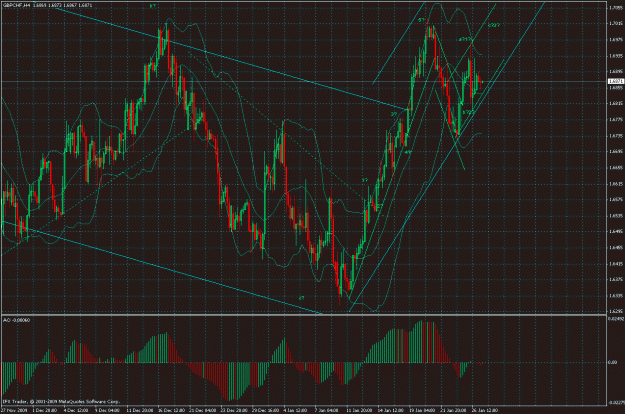Click the '11 Dec 20:00' time axis label
The width and height of the screenshot is (625, 414).
pyautogui.click(x=139, y=410)
